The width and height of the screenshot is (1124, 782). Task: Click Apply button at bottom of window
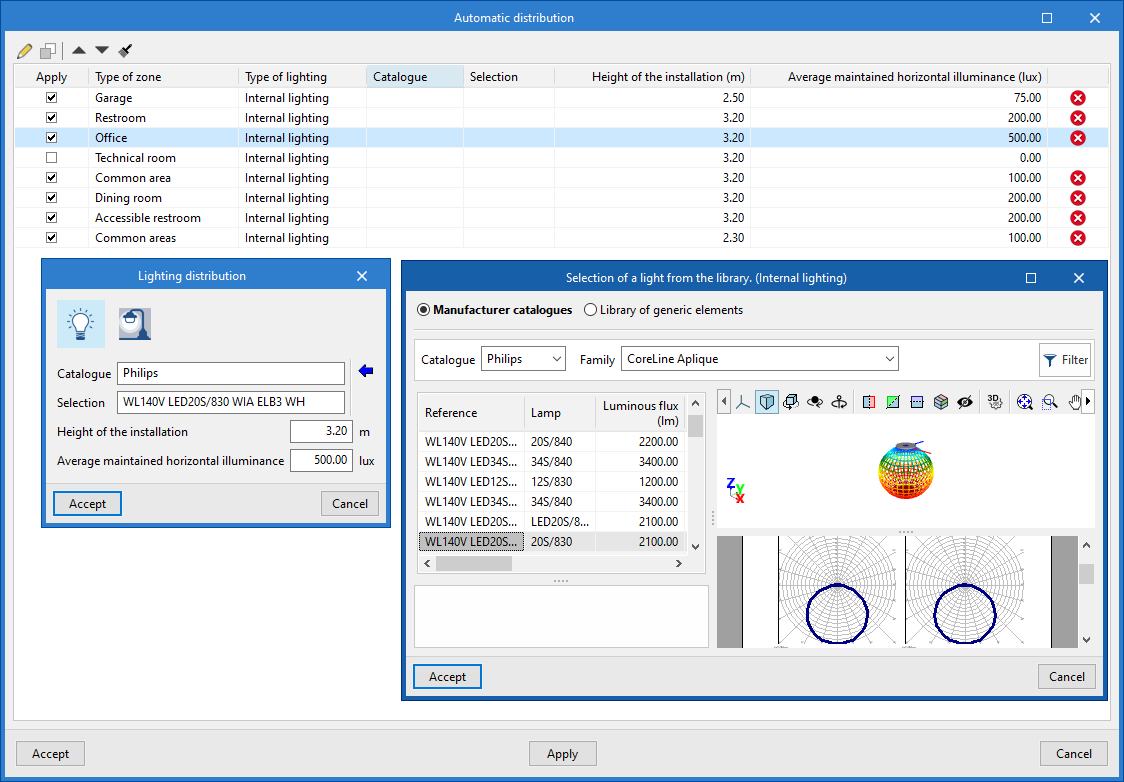(562, 754)
